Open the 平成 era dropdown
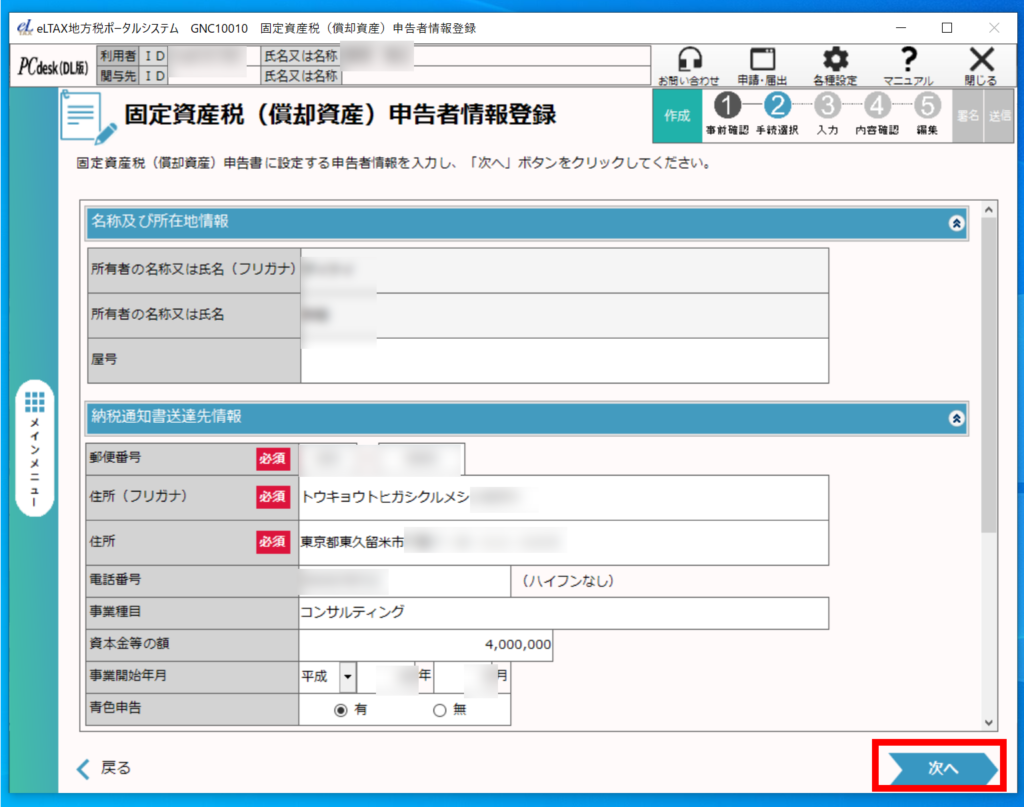The height and width of the screenshot is (807, 1024). 347,677
